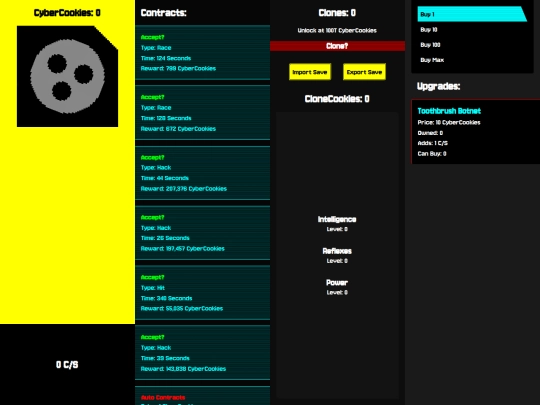This screenshot has width=540, height=405.
Task: Click the Upgrades: heading
Action: (438, 86)
